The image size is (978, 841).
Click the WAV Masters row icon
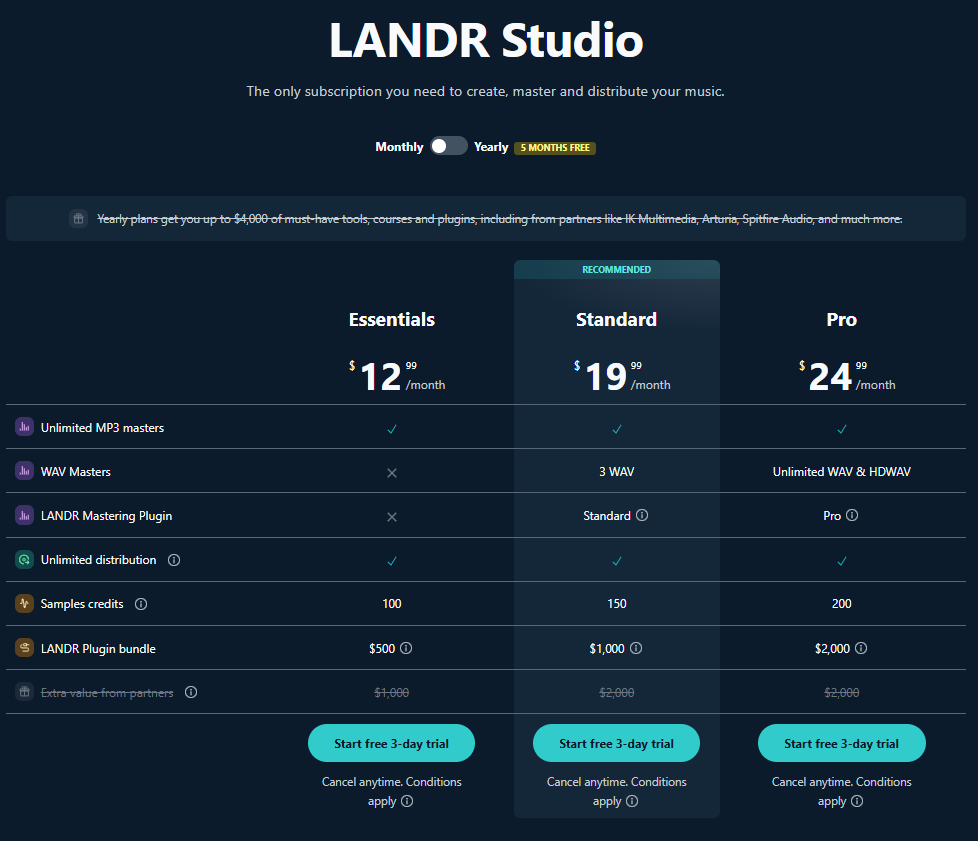click(x=24, y=471)
